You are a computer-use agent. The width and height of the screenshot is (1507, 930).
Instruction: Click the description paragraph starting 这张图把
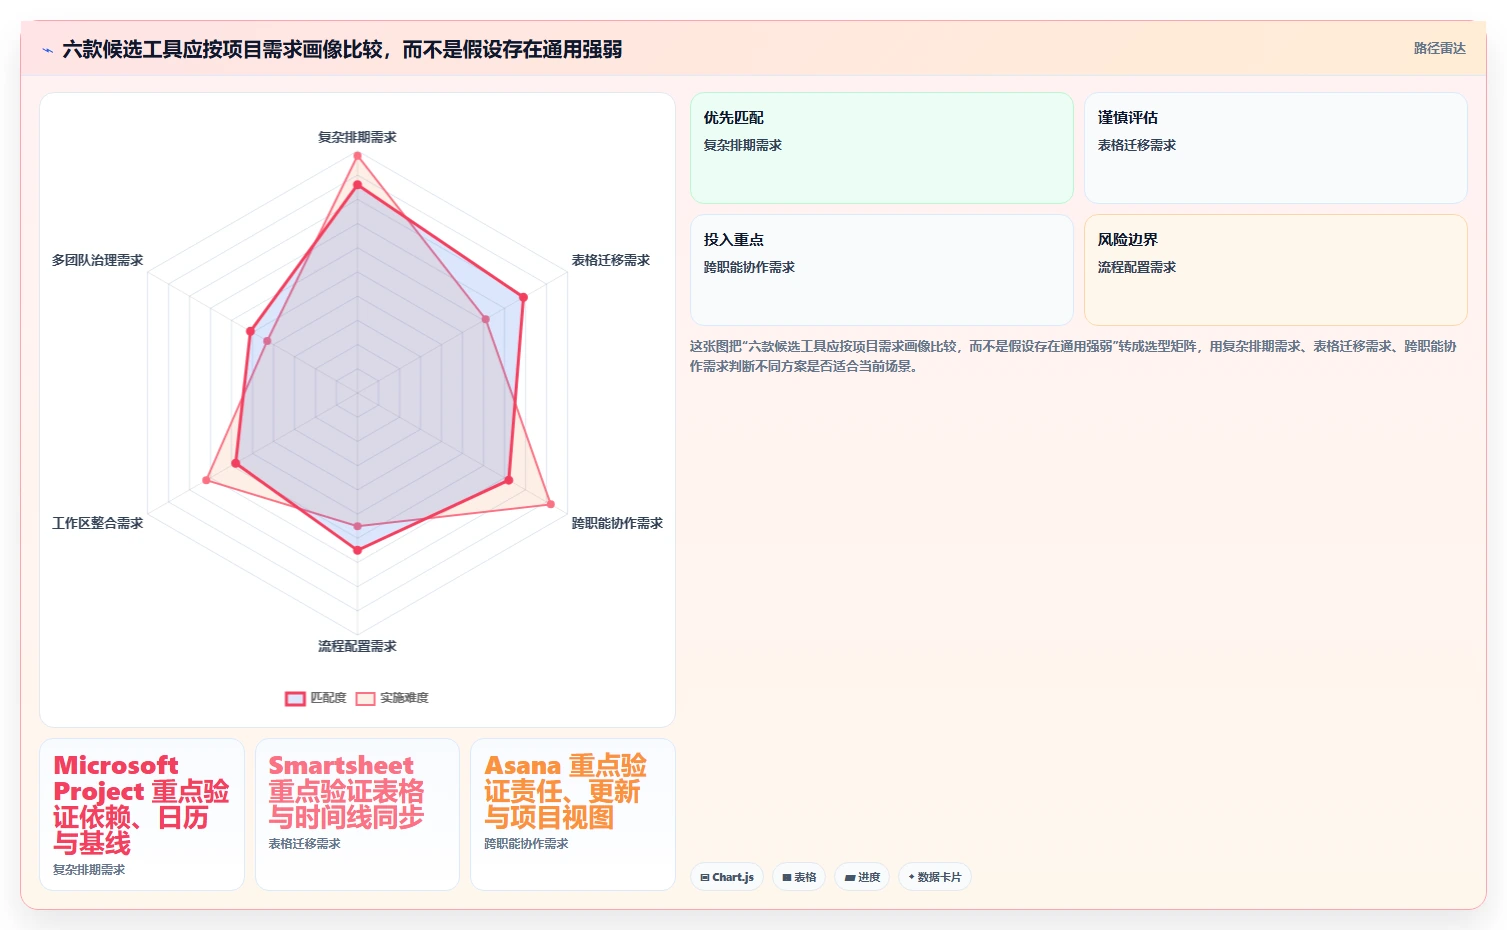1072,356
